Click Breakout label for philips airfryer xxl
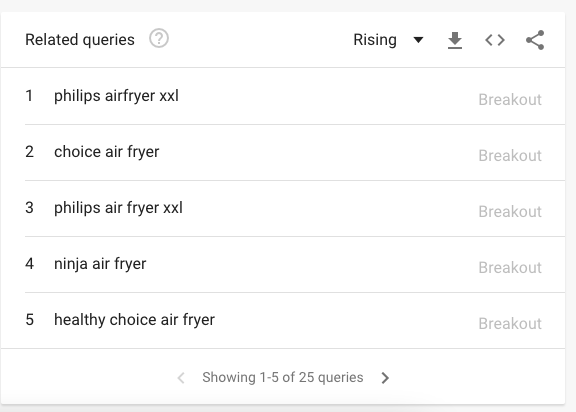576x412 pixels. [510, 100]
